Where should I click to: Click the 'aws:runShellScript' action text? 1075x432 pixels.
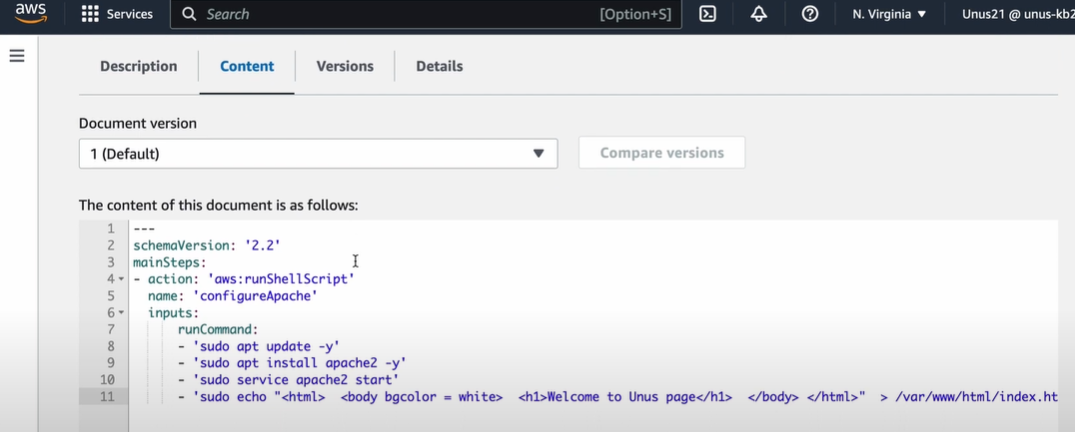(x=280, y=279)
